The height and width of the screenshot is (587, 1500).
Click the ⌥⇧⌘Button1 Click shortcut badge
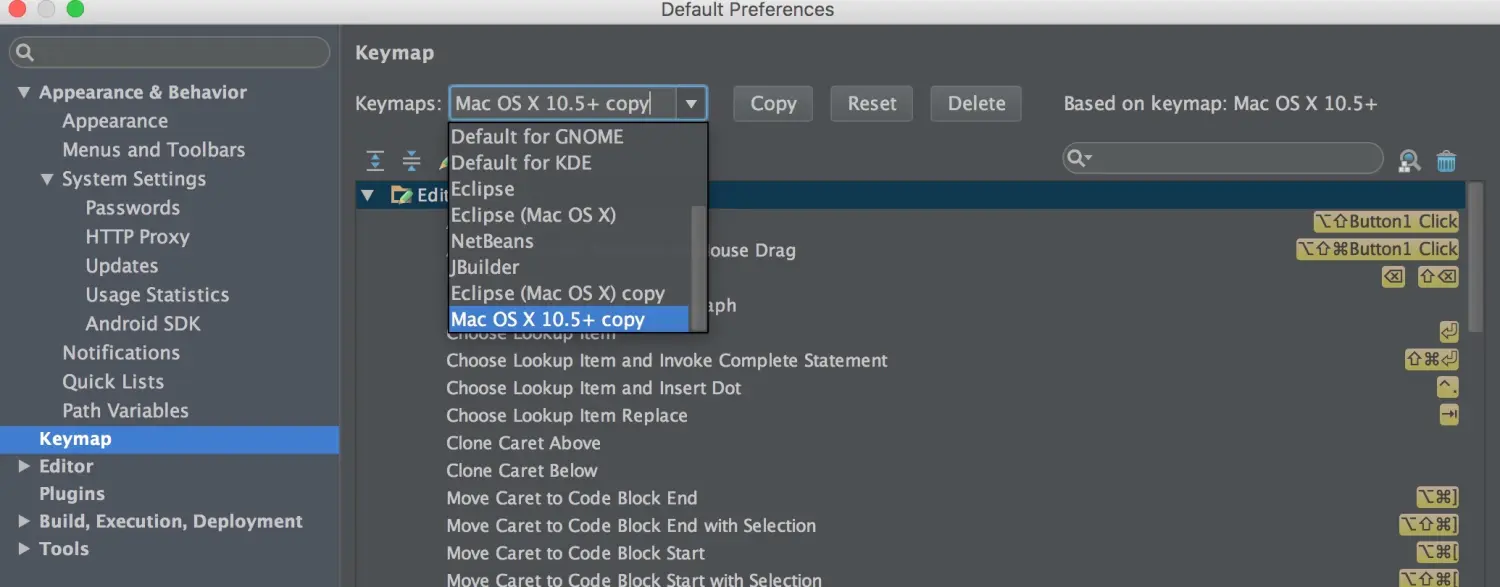(1378, 249)
